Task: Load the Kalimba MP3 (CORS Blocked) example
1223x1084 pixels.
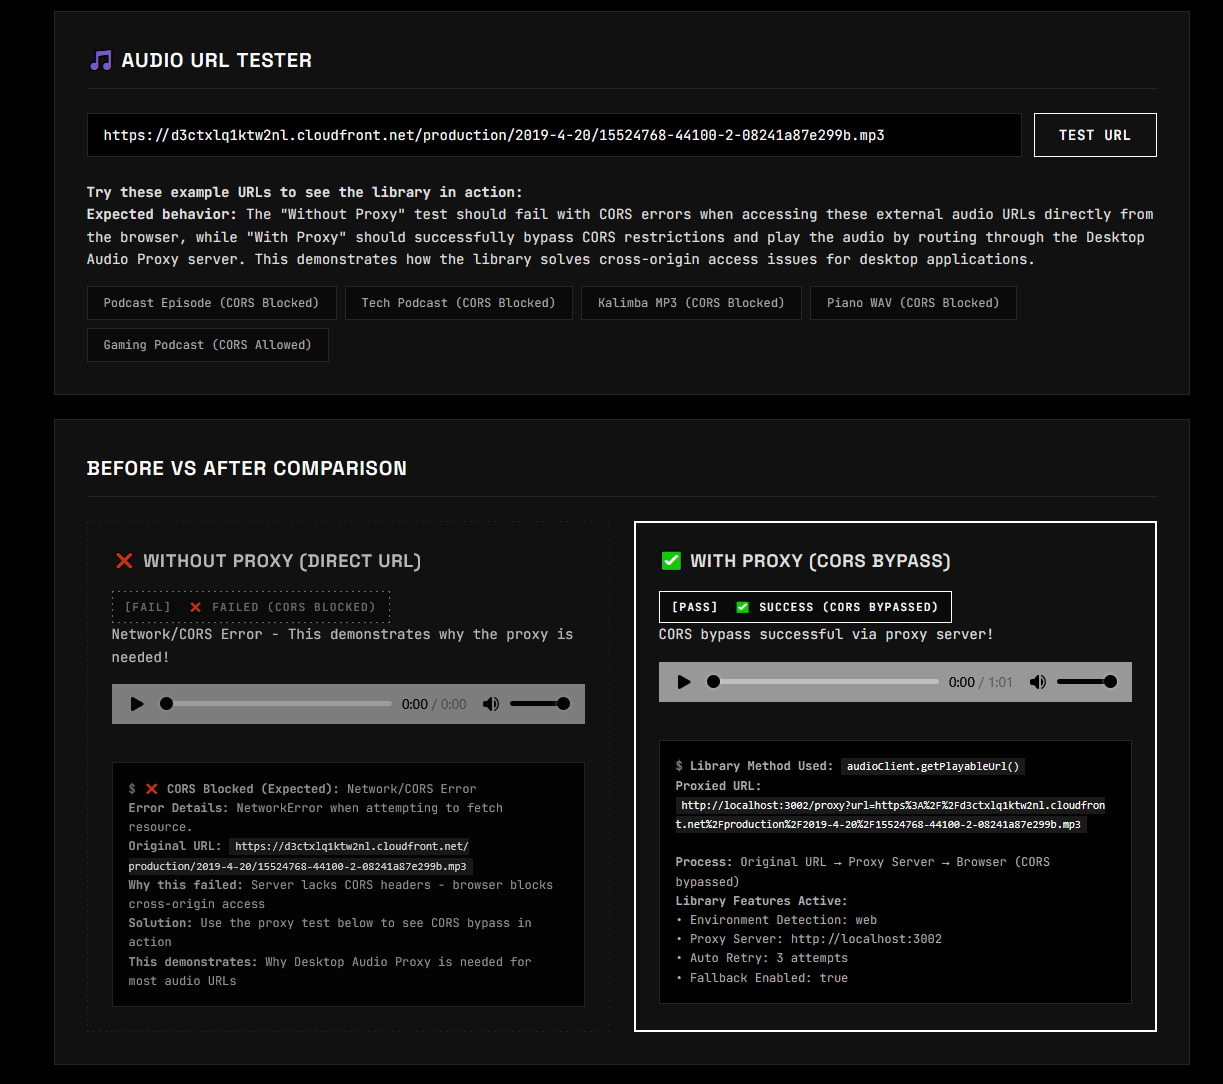Action: 691,303
